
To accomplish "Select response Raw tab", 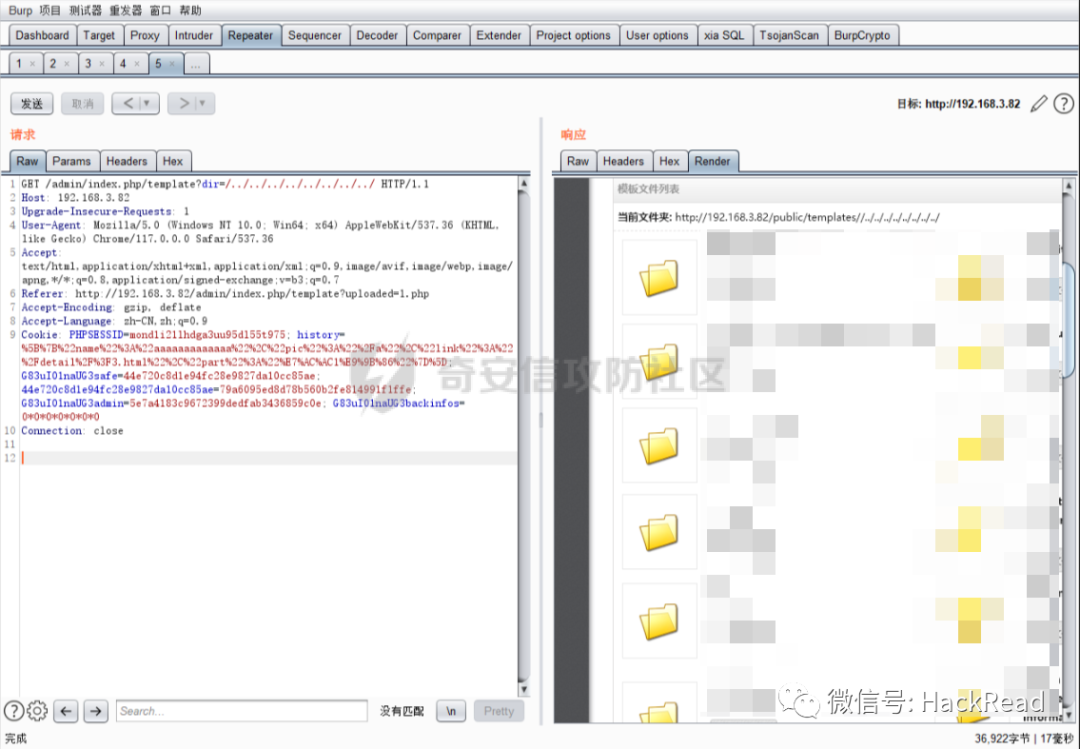I will point(578,161).
